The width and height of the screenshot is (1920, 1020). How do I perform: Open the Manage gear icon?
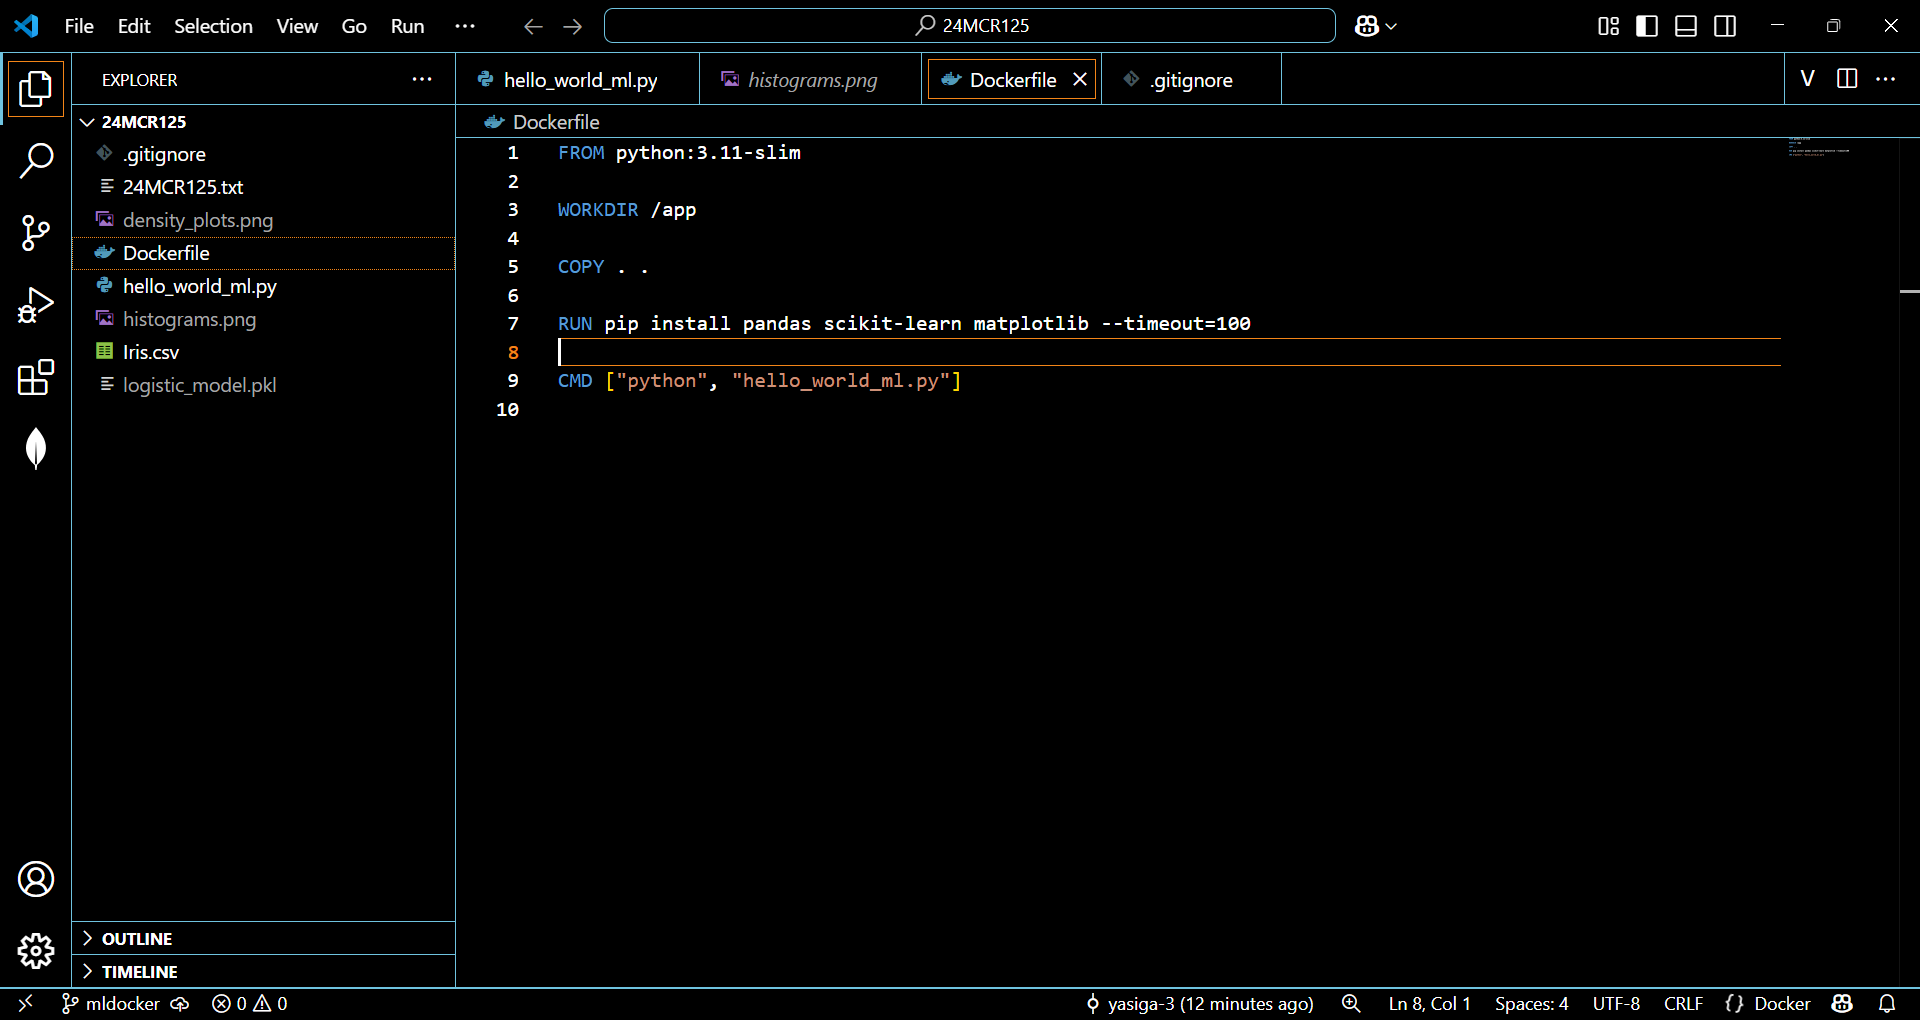click(36, 951)
